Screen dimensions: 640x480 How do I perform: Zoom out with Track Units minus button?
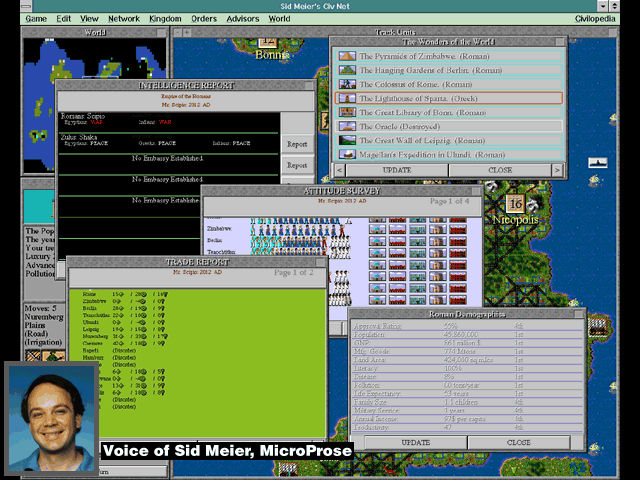click(x=178, y=32)
